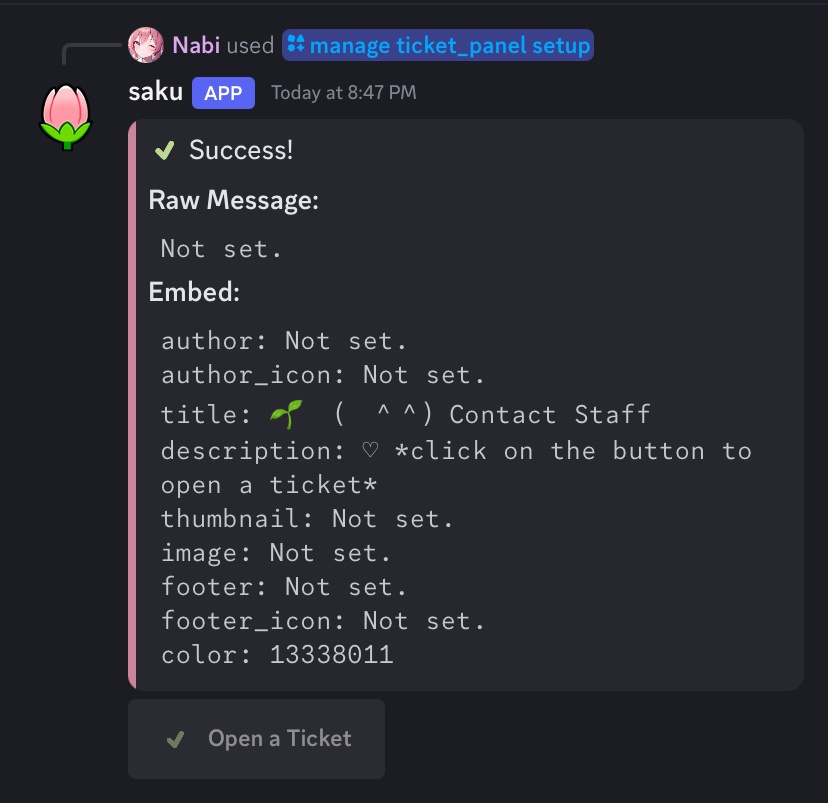This screenshot has height=803, width=828.
Task: Open the Nabi username profile
Action: click(196, 45)
